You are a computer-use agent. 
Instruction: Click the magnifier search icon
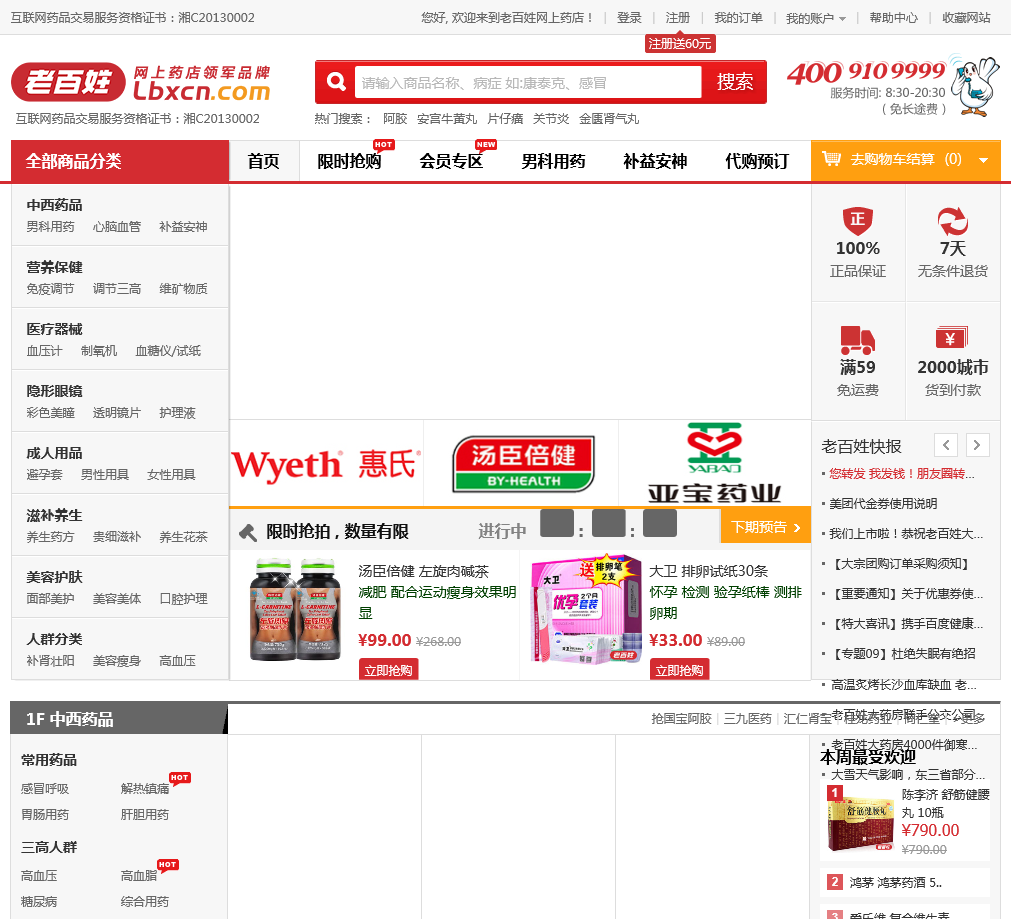[x=335, y=82]
